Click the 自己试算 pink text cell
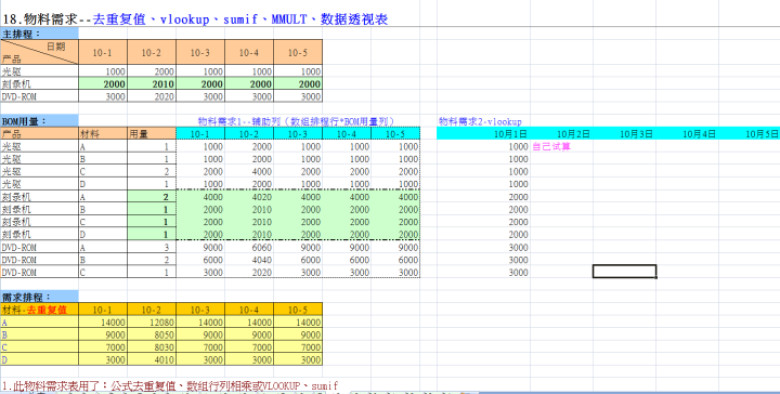 coord(551,147)
